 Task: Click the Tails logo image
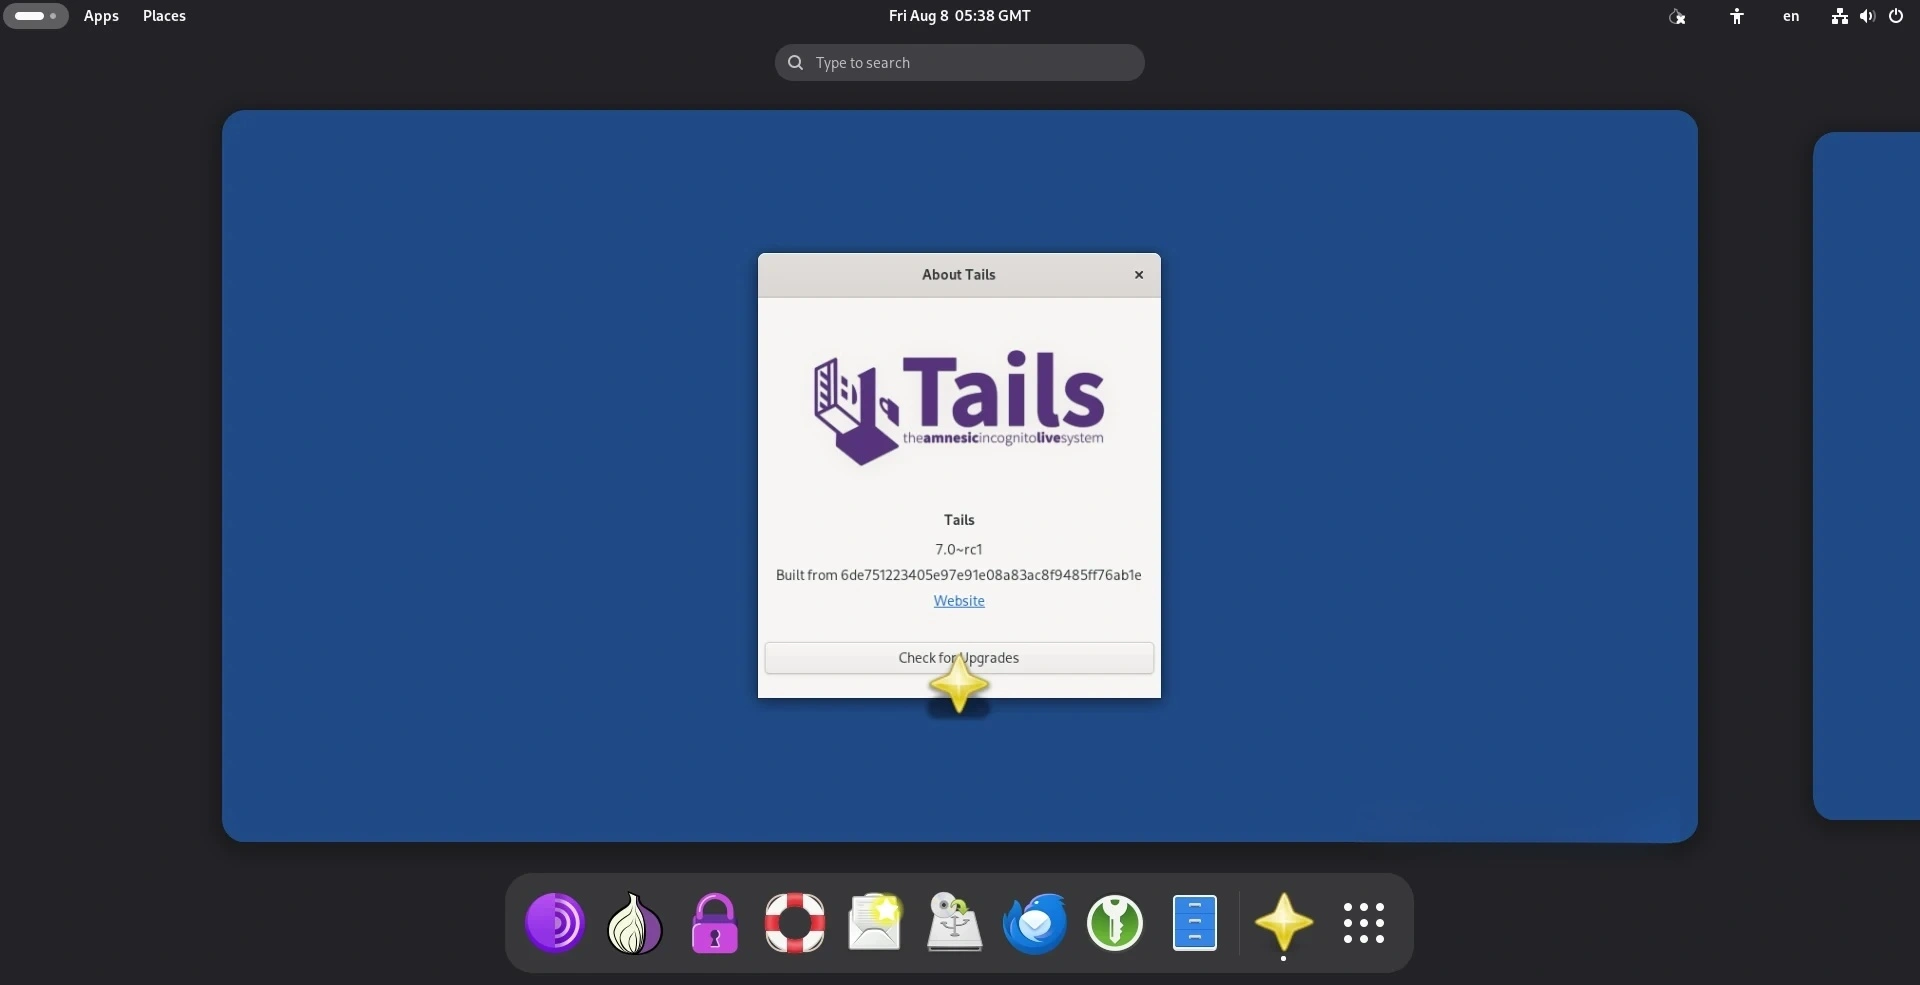point(959,408)
